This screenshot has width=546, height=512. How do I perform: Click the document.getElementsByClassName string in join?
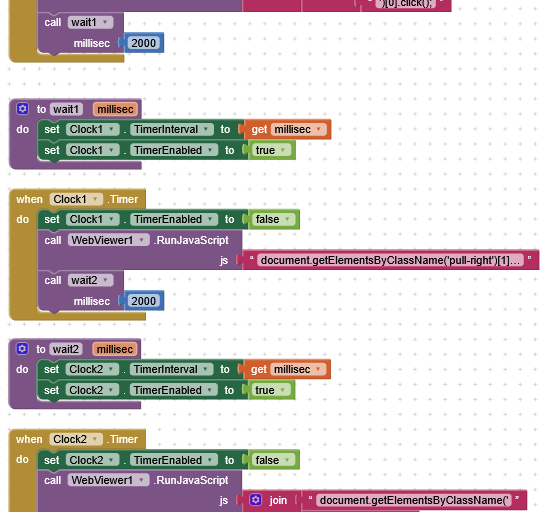pyautogui.click(x=414, y=500)
